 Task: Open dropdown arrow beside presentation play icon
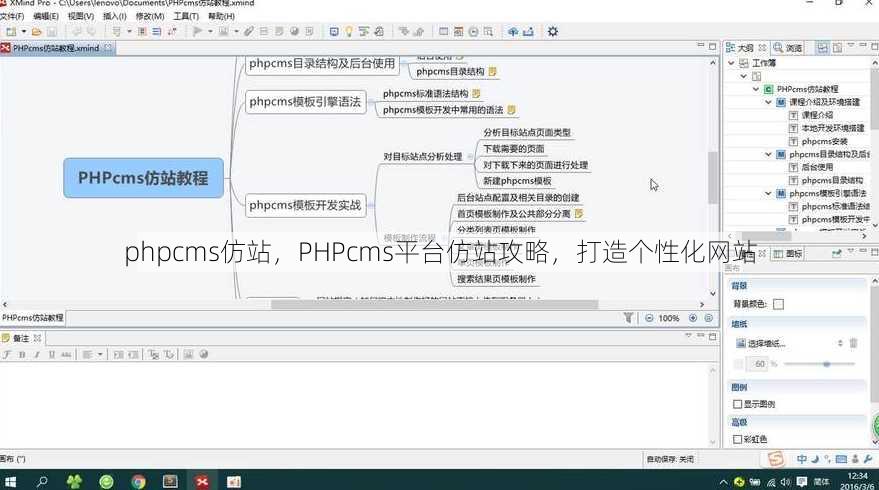[210, 31]
